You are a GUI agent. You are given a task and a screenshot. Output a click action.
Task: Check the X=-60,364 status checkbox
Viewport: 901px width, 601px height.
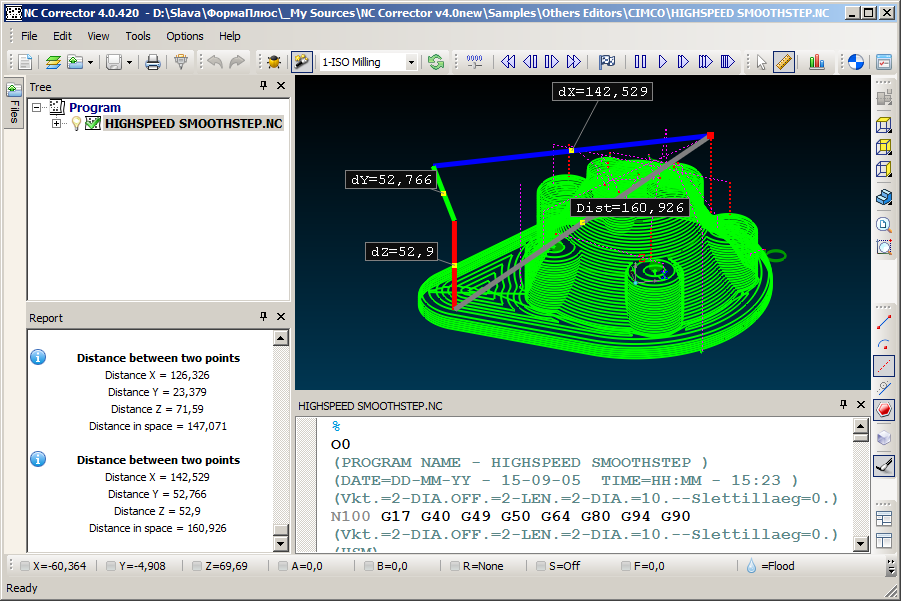coord(25,566)
